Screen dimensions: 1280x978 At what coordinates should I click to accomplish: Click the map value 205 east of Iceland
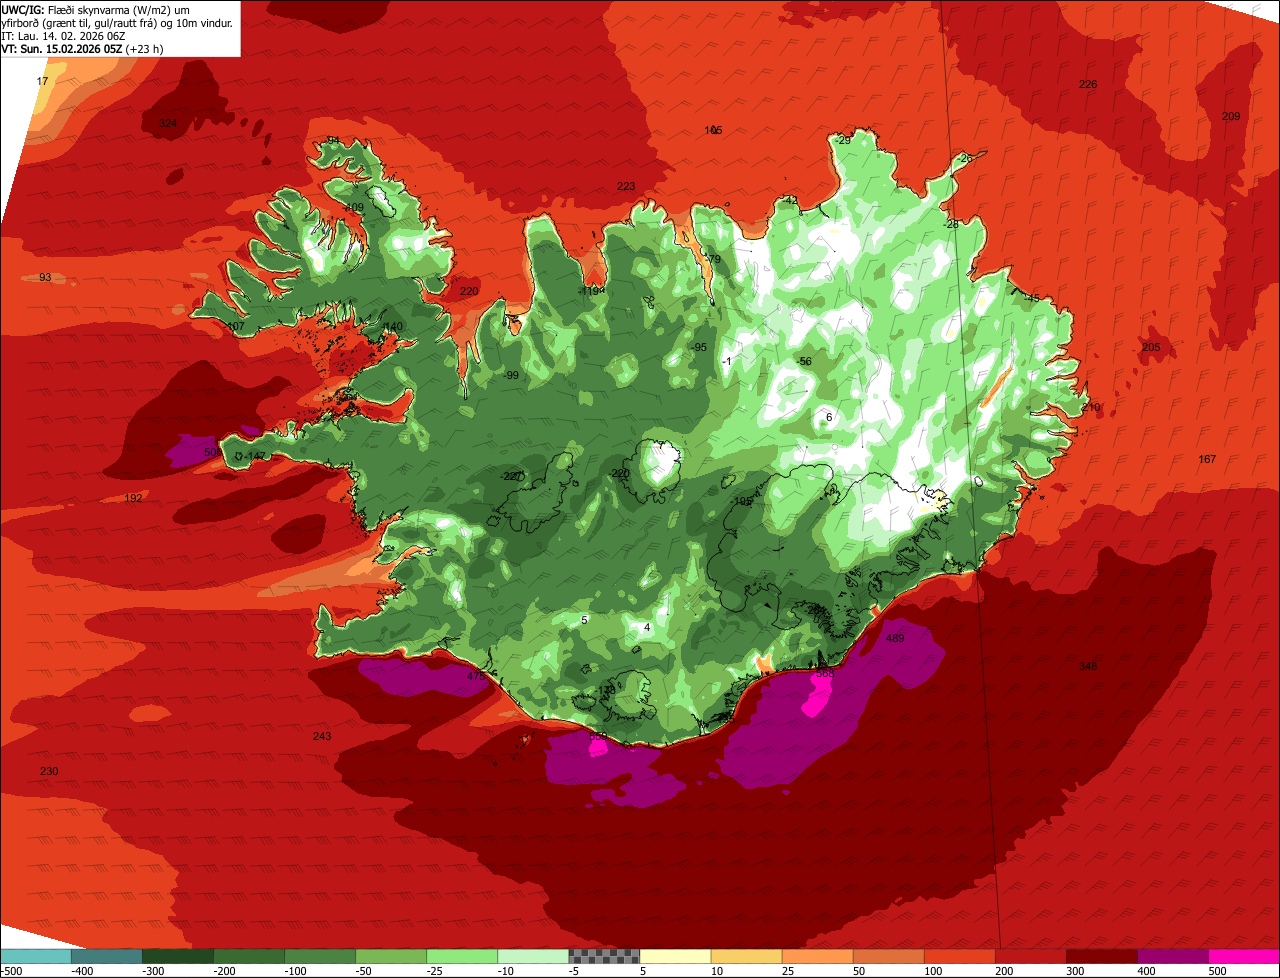click(1151, 348)
